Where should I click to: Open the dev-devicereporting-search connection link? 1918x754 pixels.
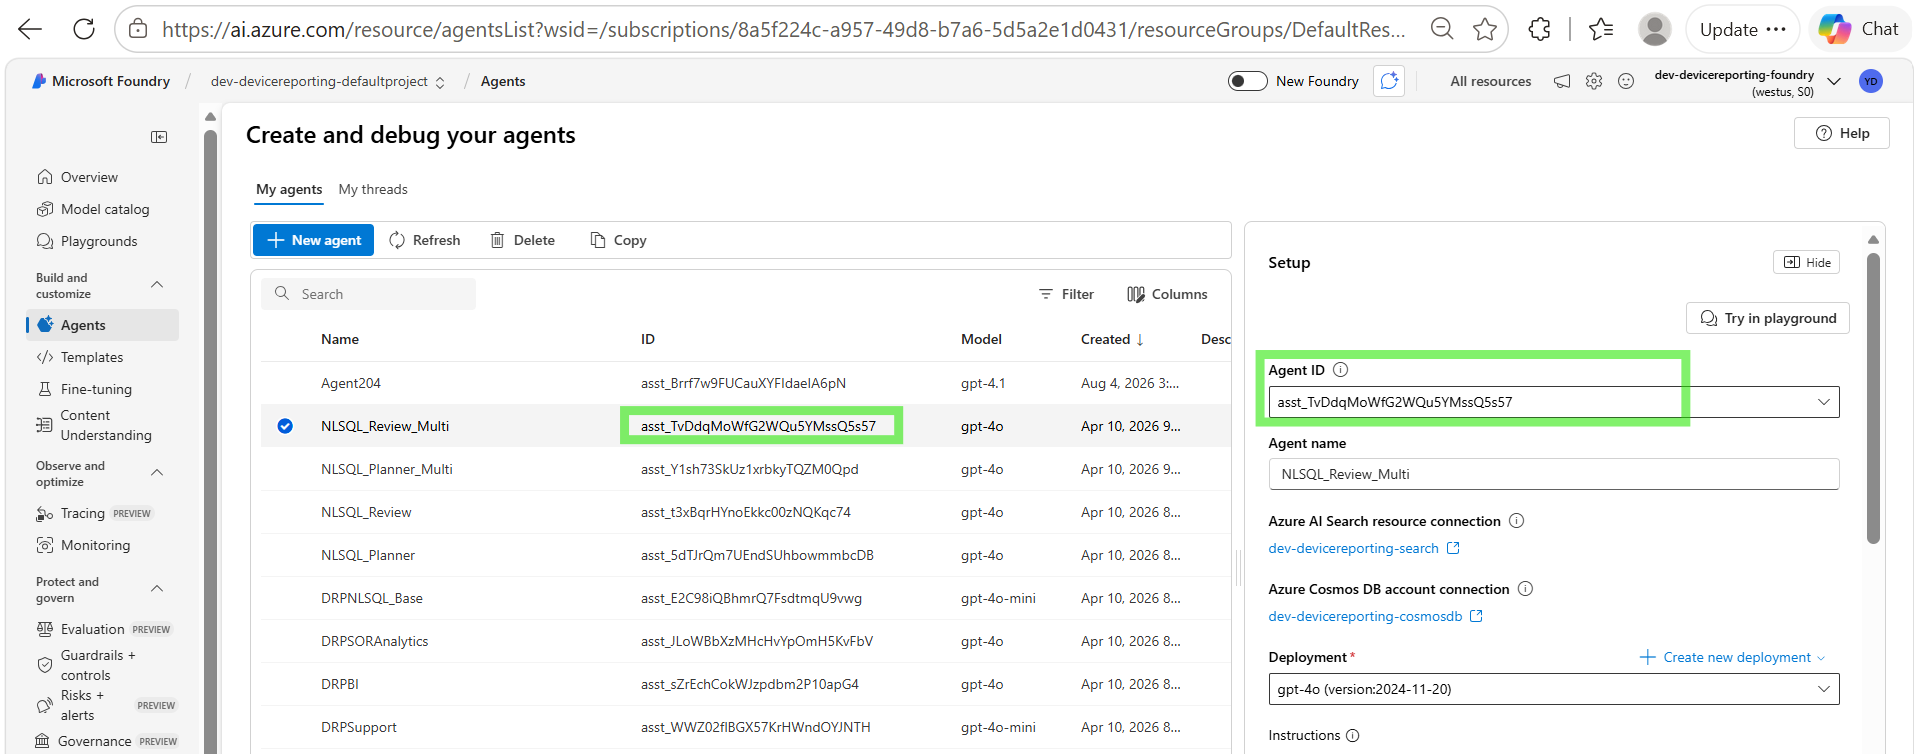1364,548
